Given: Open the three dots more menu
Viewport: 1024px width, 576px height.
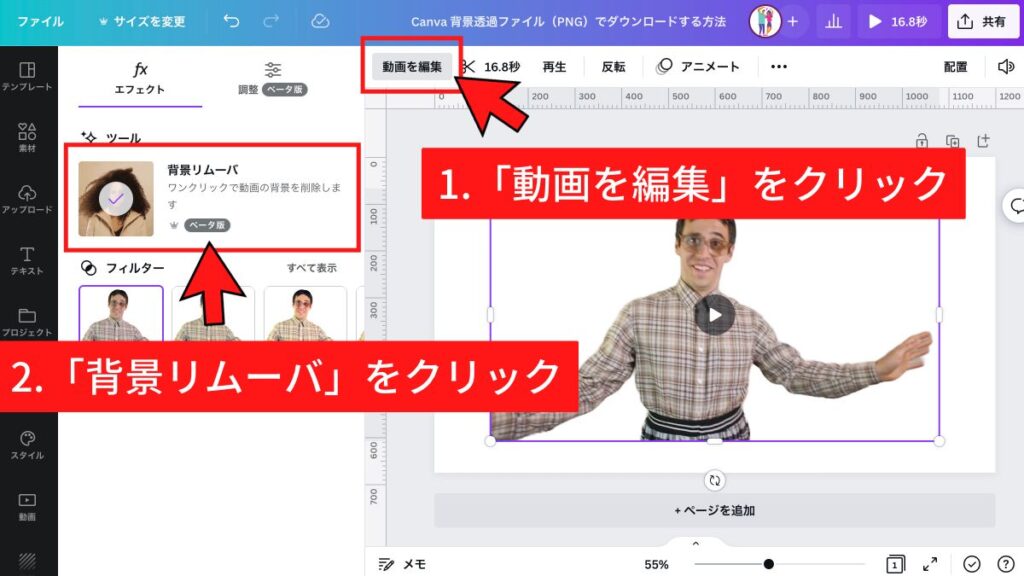Looking at the screenshot, I should click(x=778, y=66).
